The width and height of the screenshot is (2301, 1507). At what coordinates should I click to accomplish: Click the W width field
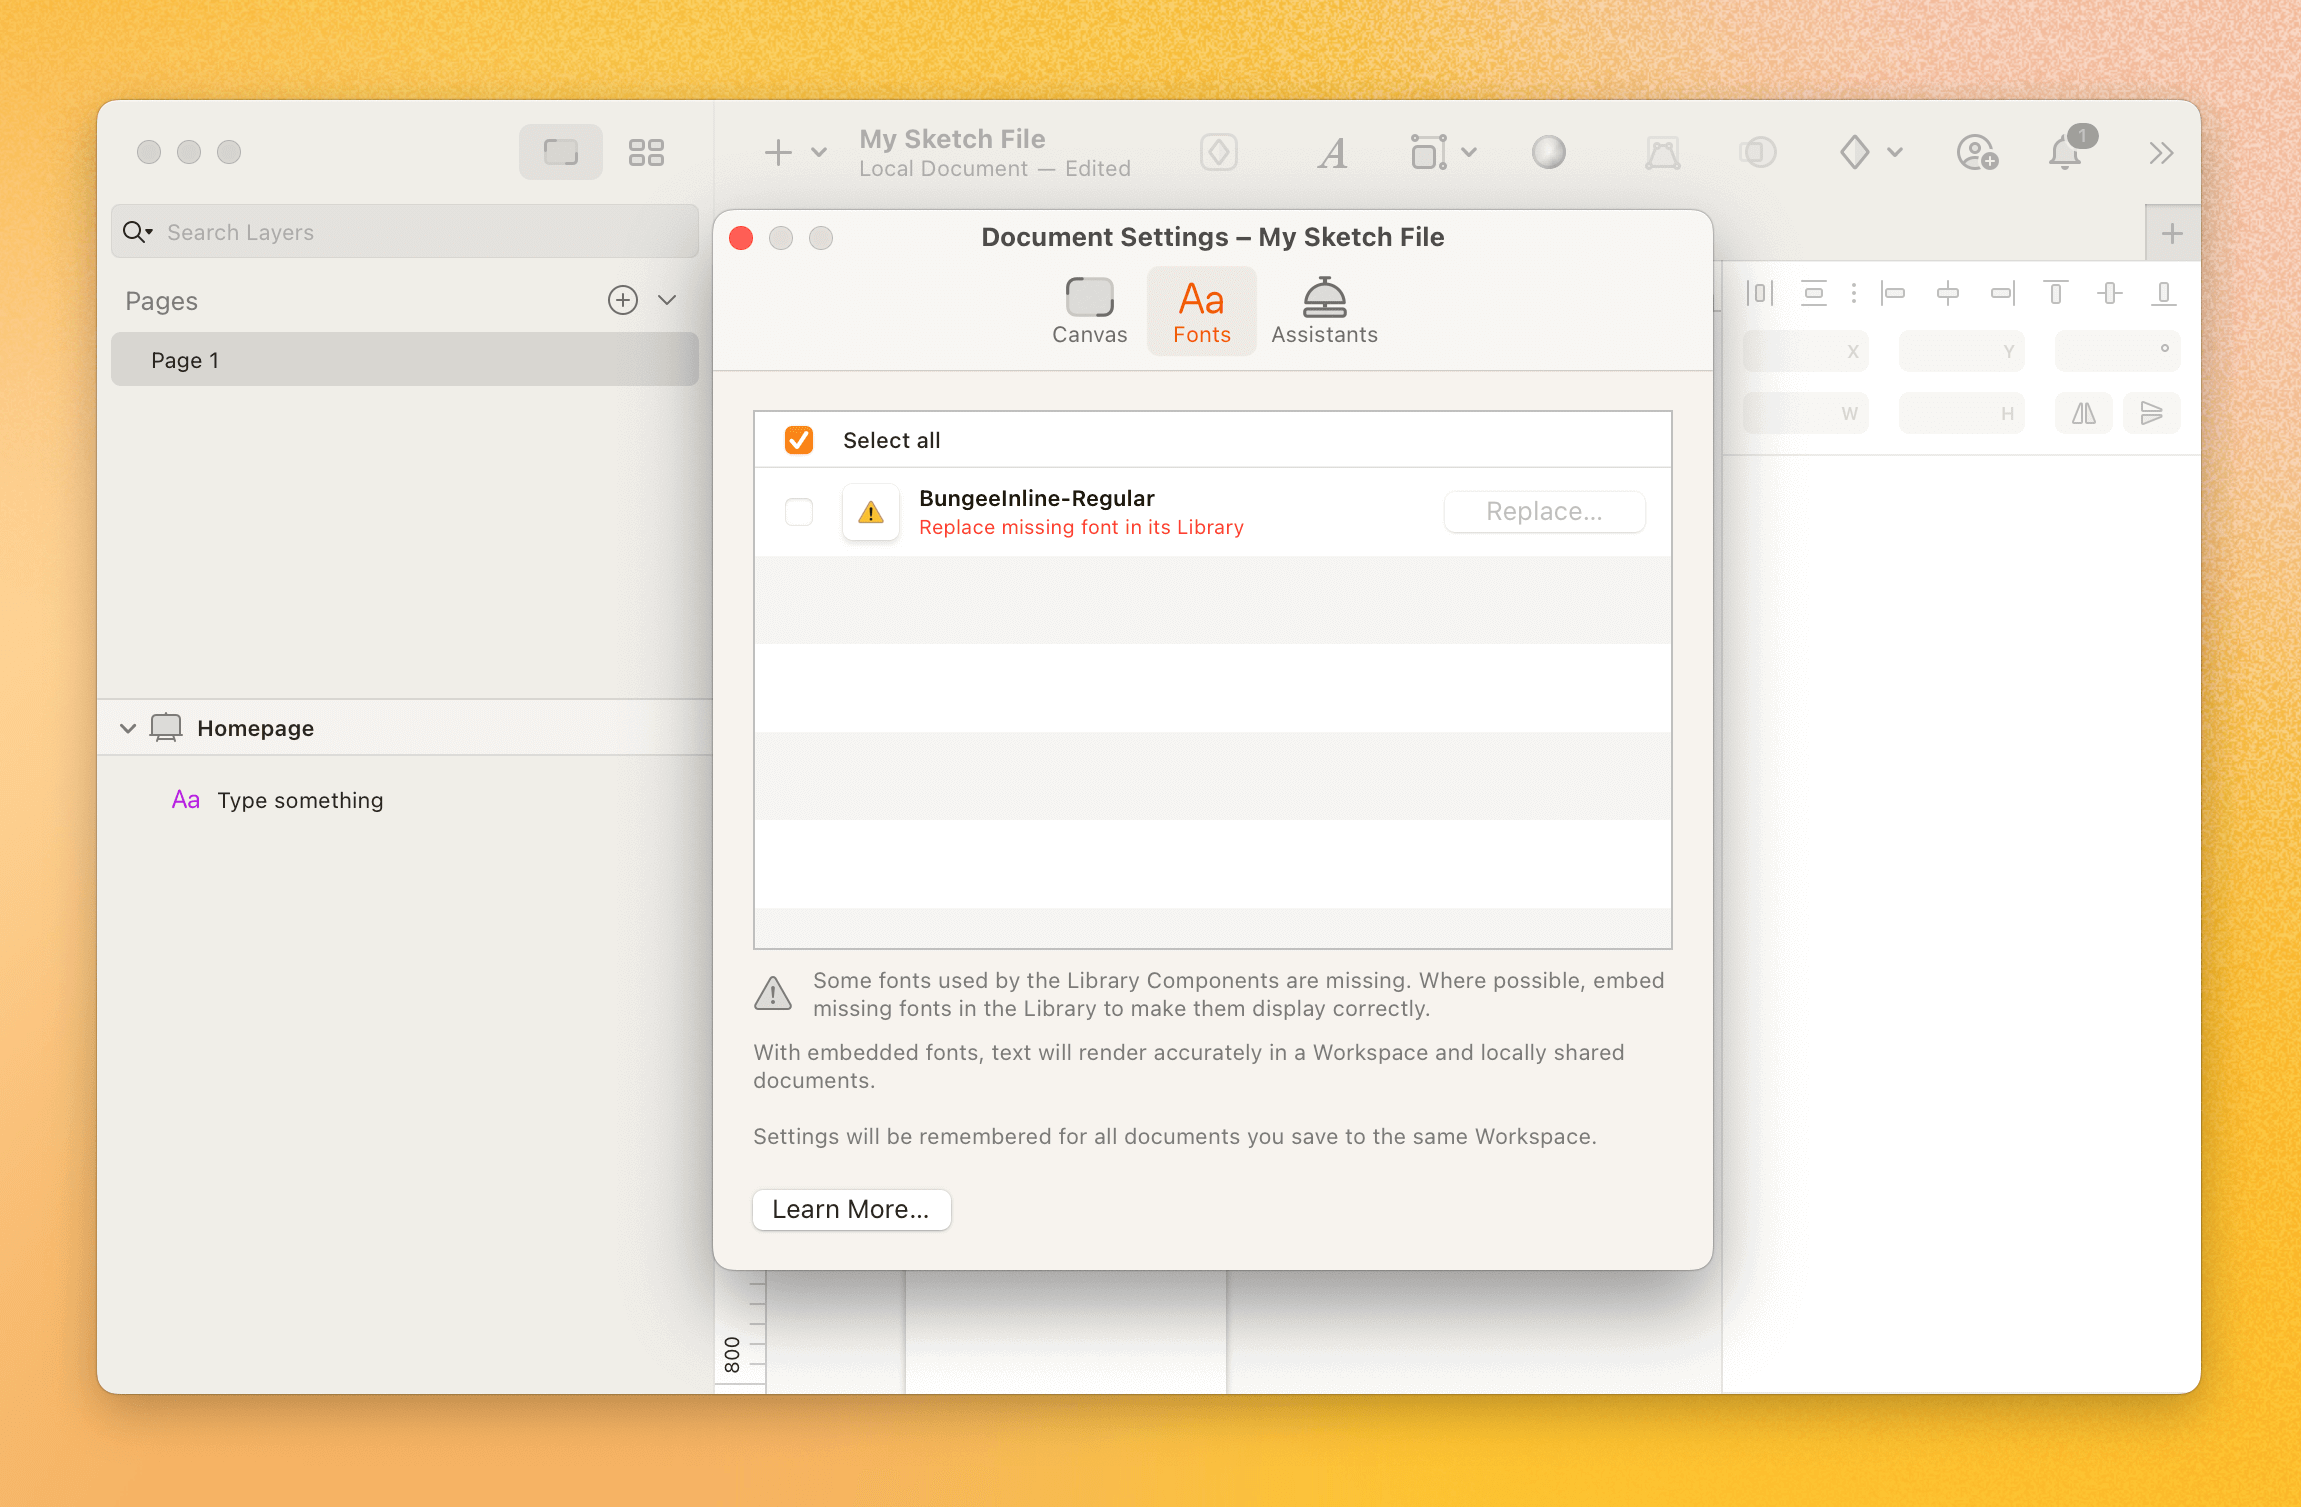(1806, 413)
